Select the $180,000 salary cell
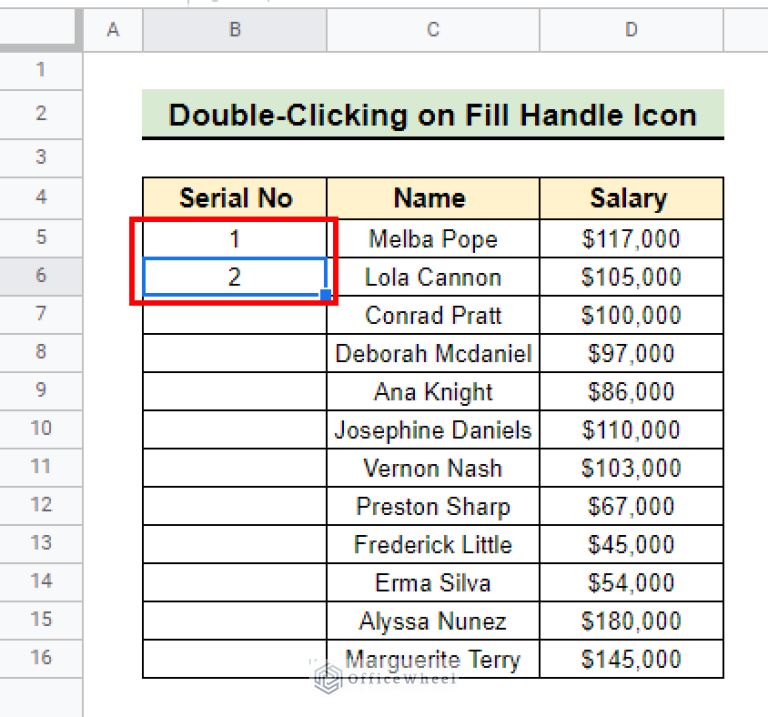Viewport: 768px width, 717px height. click(631, 621)
